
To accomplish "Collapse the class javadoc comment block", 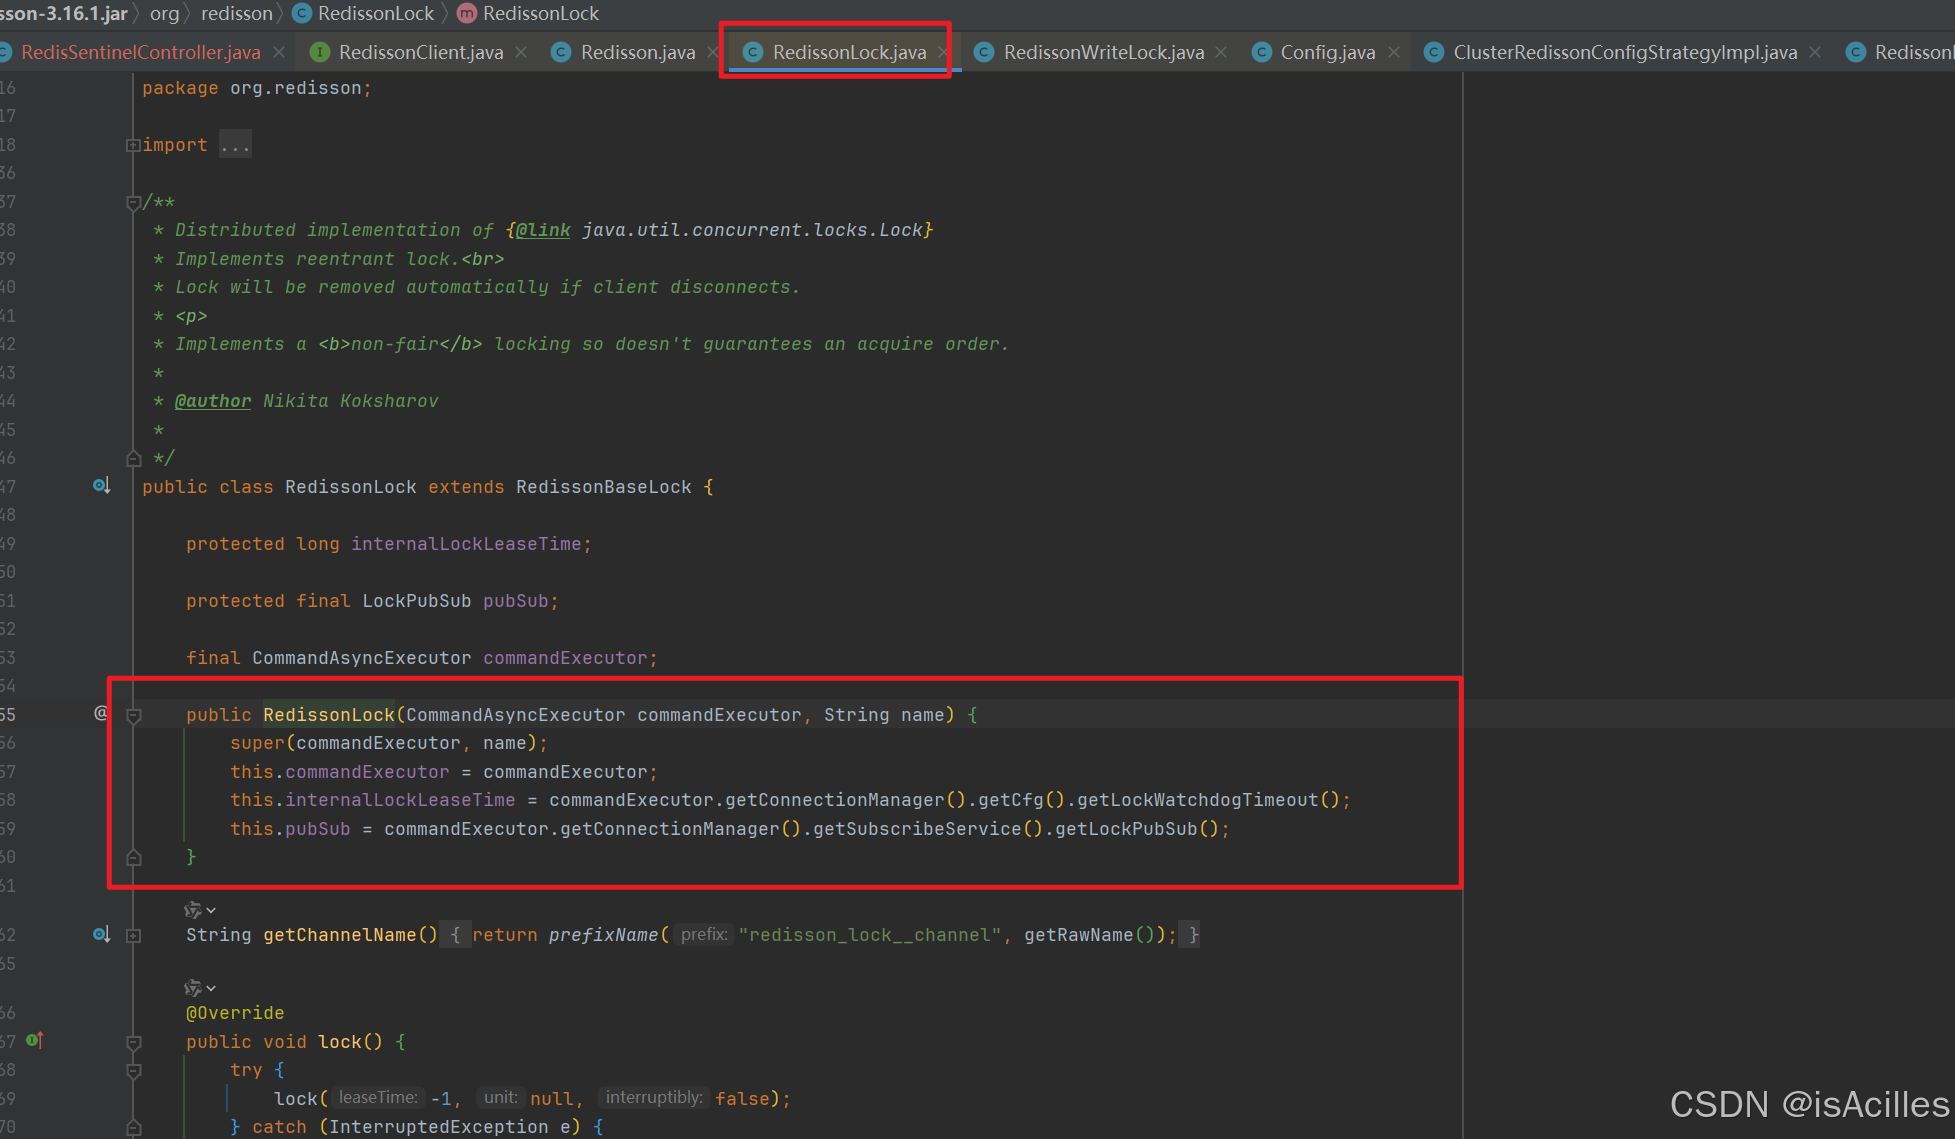I will 134,201.
